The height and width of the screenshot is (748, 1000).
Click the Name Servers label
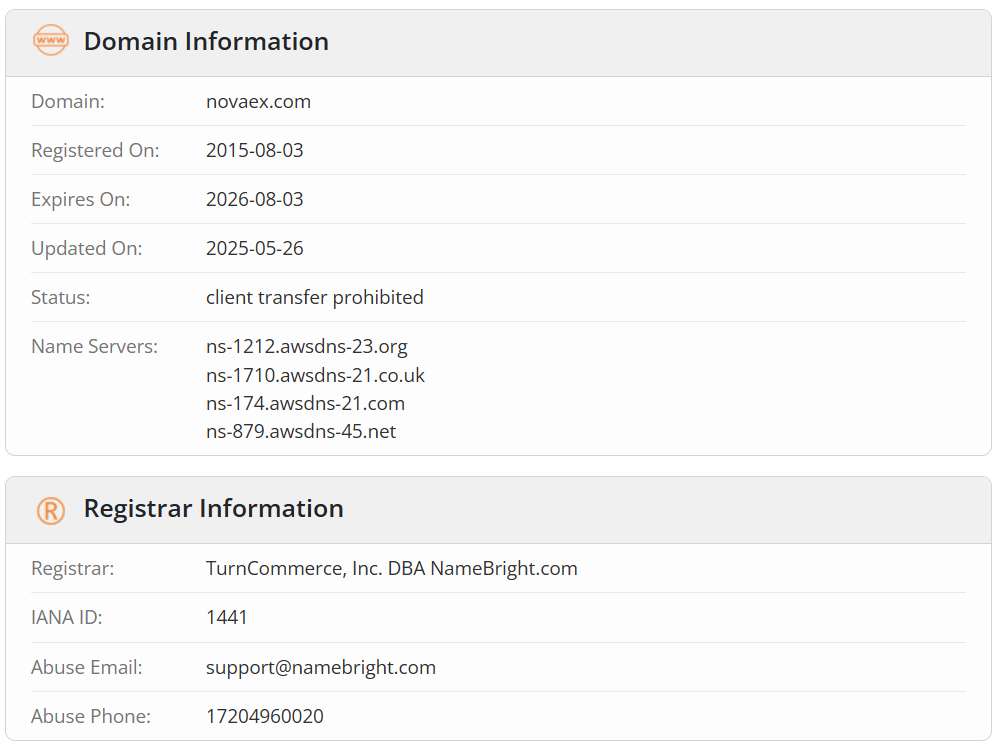(94, 346)
